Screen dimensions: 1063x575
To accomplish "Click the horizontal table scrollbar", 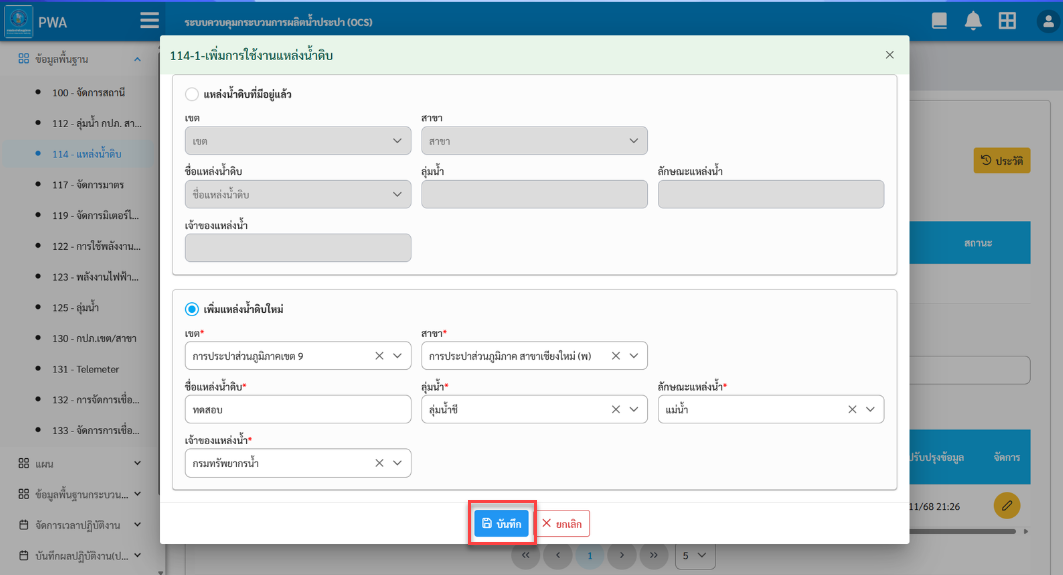I will [963, 532].
